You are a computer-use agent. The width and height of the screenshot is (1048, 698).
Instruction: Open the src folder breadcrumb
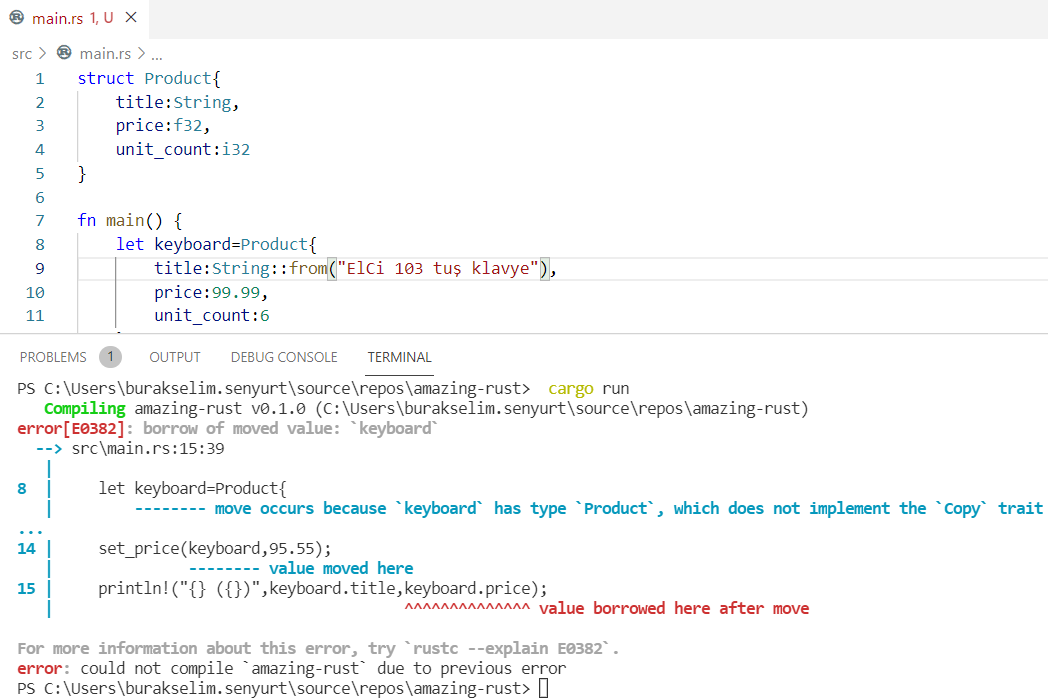click(22, 54)
